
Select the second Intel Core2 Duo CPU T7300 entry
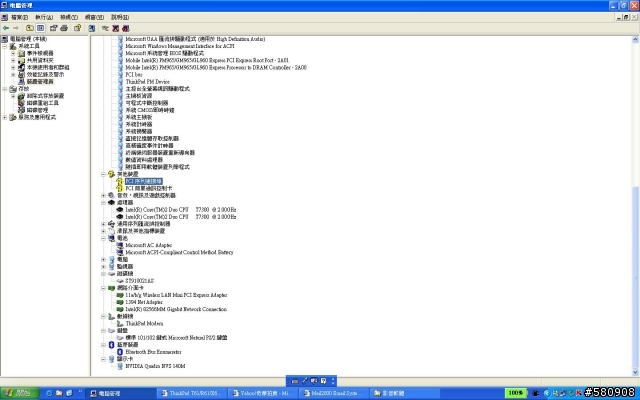[x=180, y=217]
